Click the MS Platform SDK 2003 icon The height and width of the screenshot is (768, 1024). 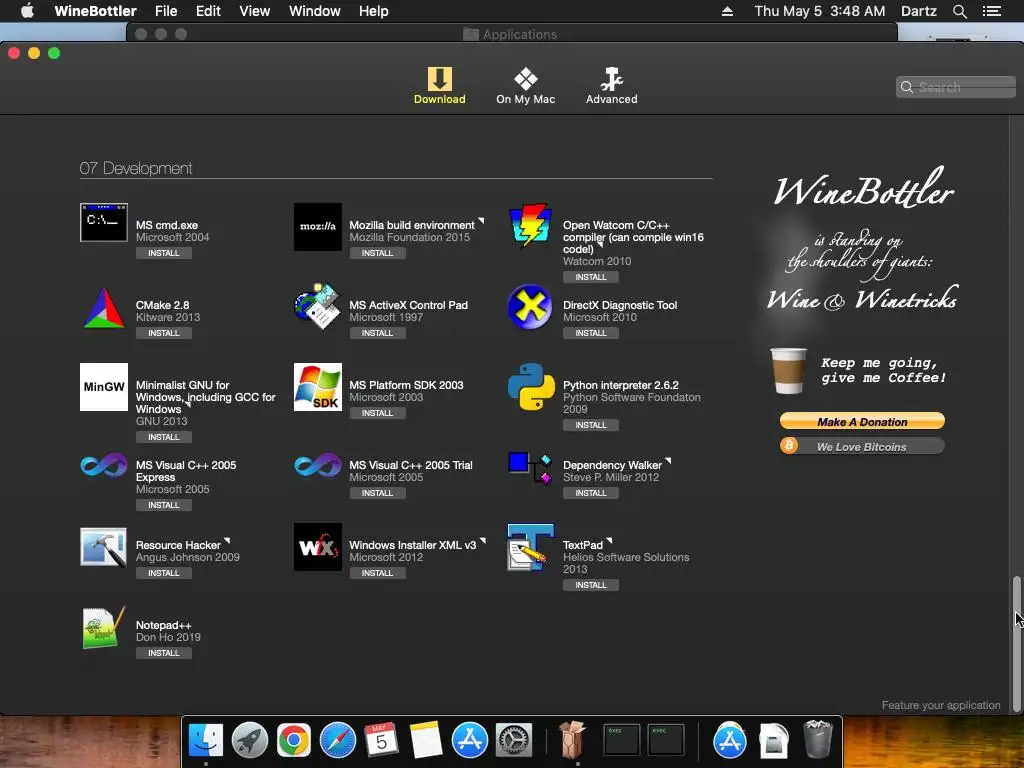click(317, 387)
